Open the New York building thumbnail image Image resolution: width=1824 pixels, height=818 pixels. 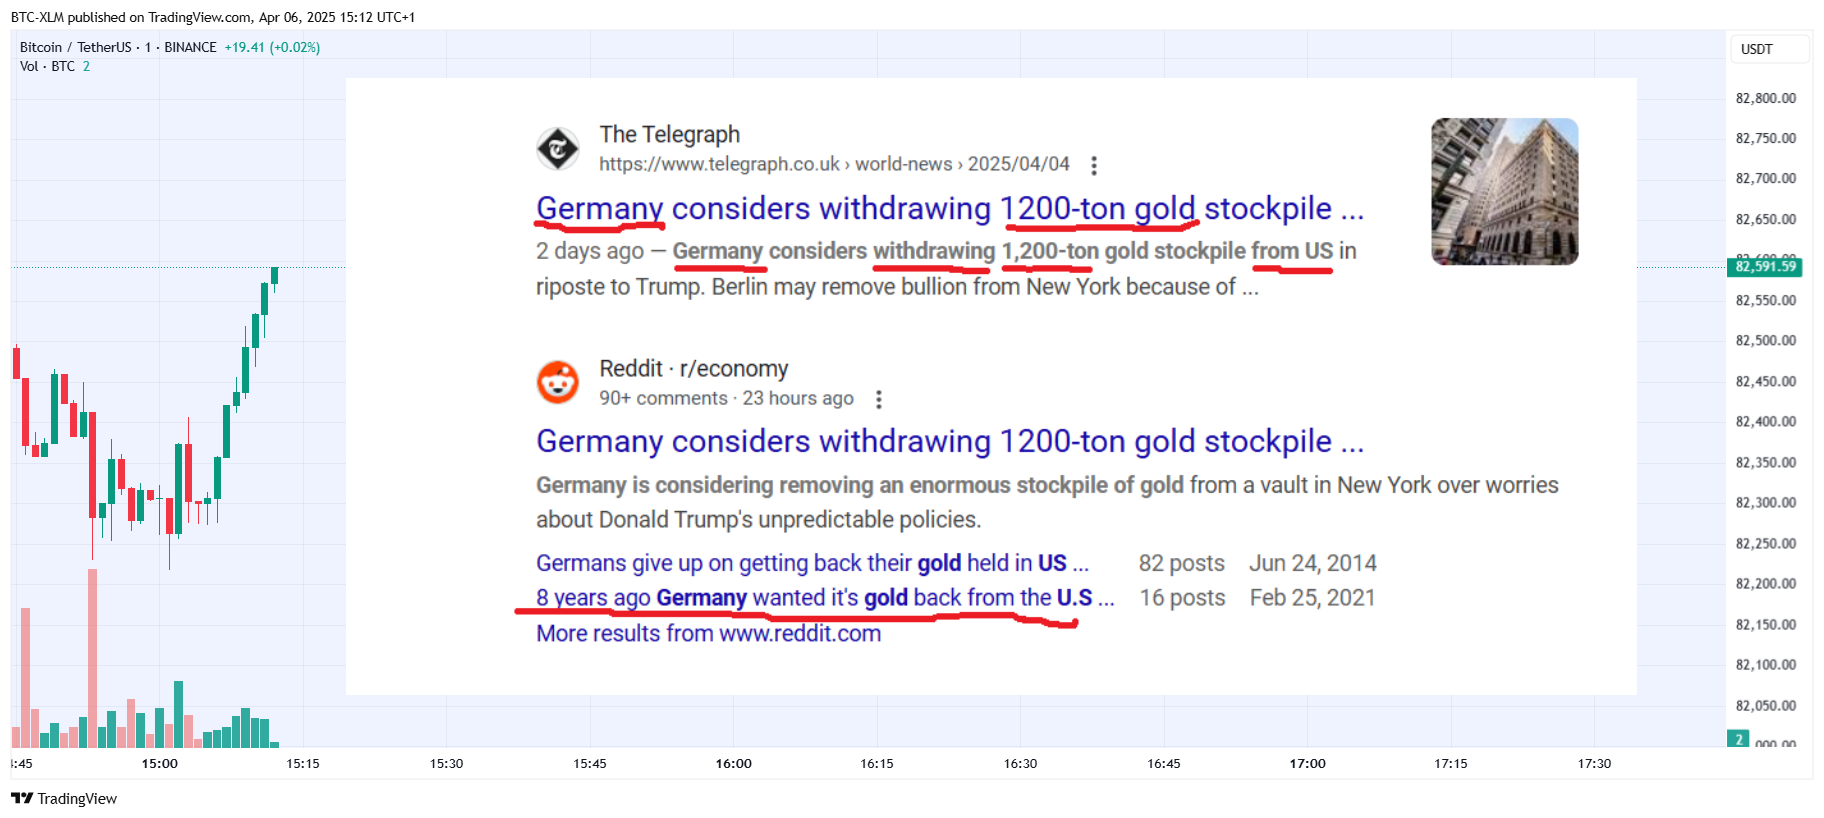click(x=1505, y=192)
